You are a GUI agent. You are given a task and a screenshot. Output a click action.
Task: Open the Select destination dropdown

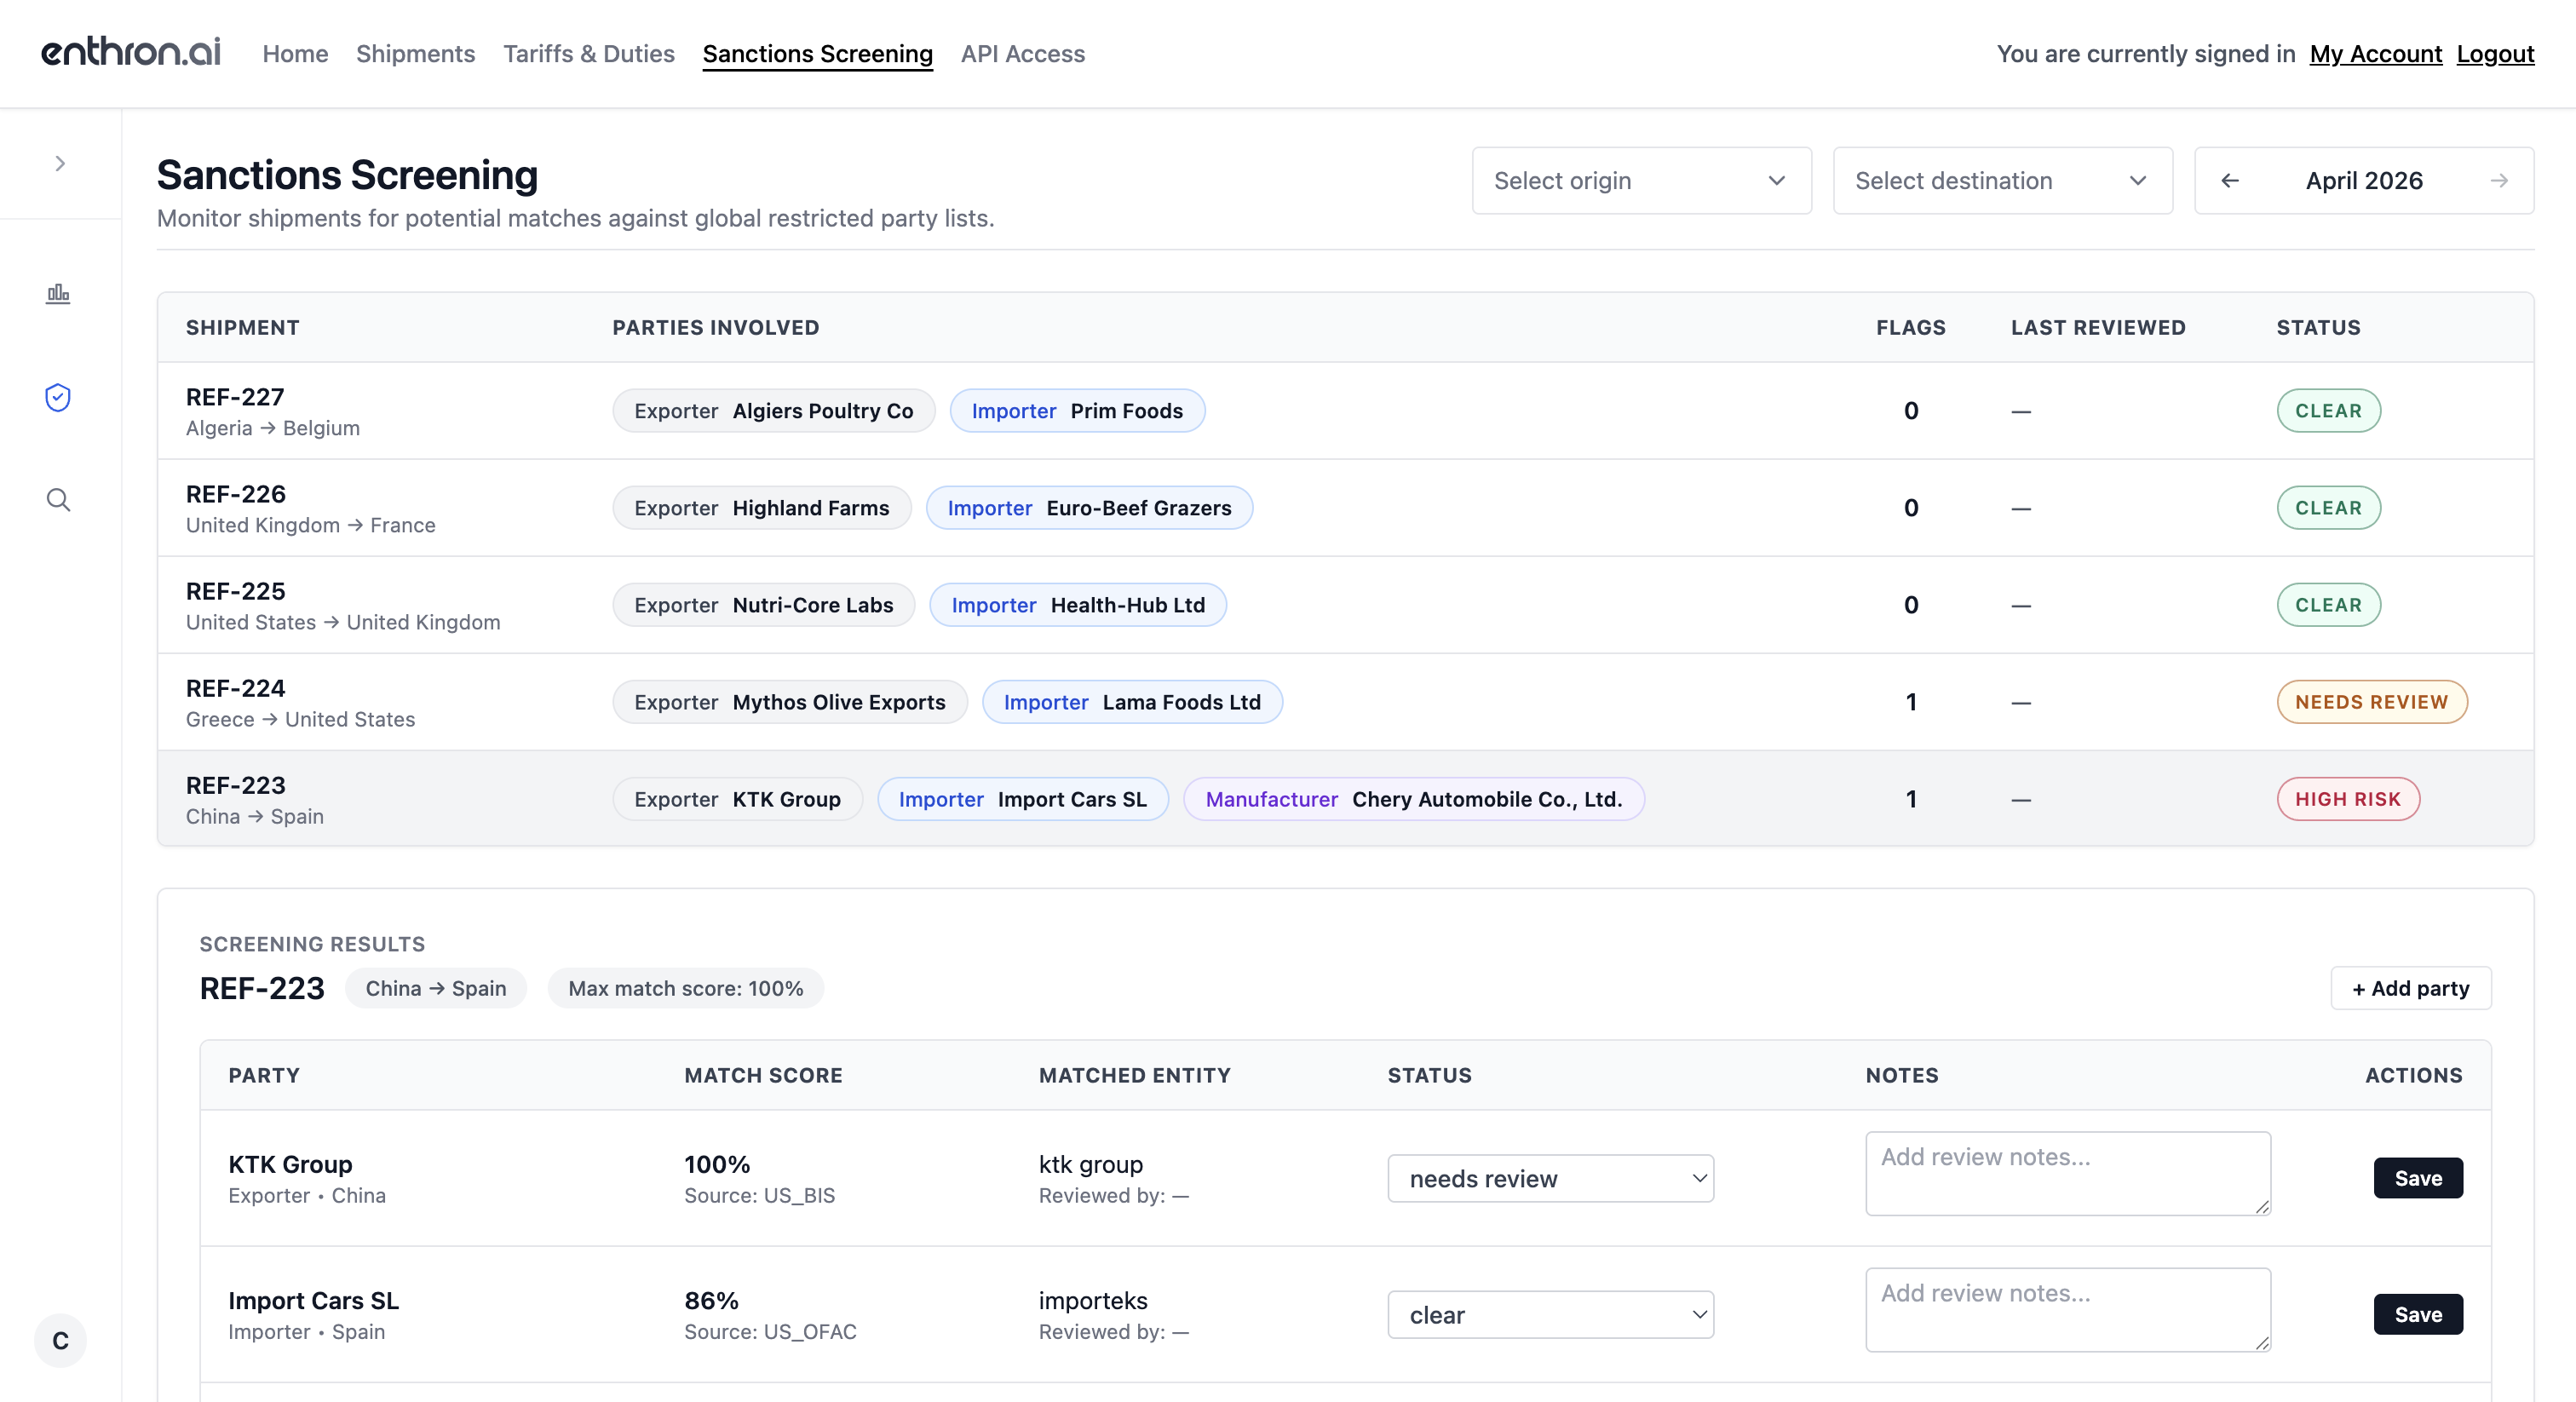point(2001,181)
